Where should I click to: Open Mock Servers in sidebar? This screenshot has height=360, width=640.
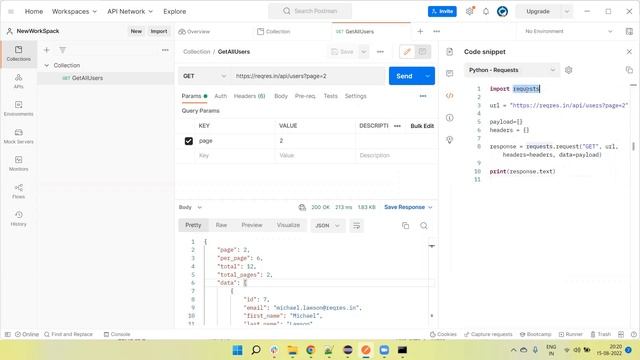point(18,136)
